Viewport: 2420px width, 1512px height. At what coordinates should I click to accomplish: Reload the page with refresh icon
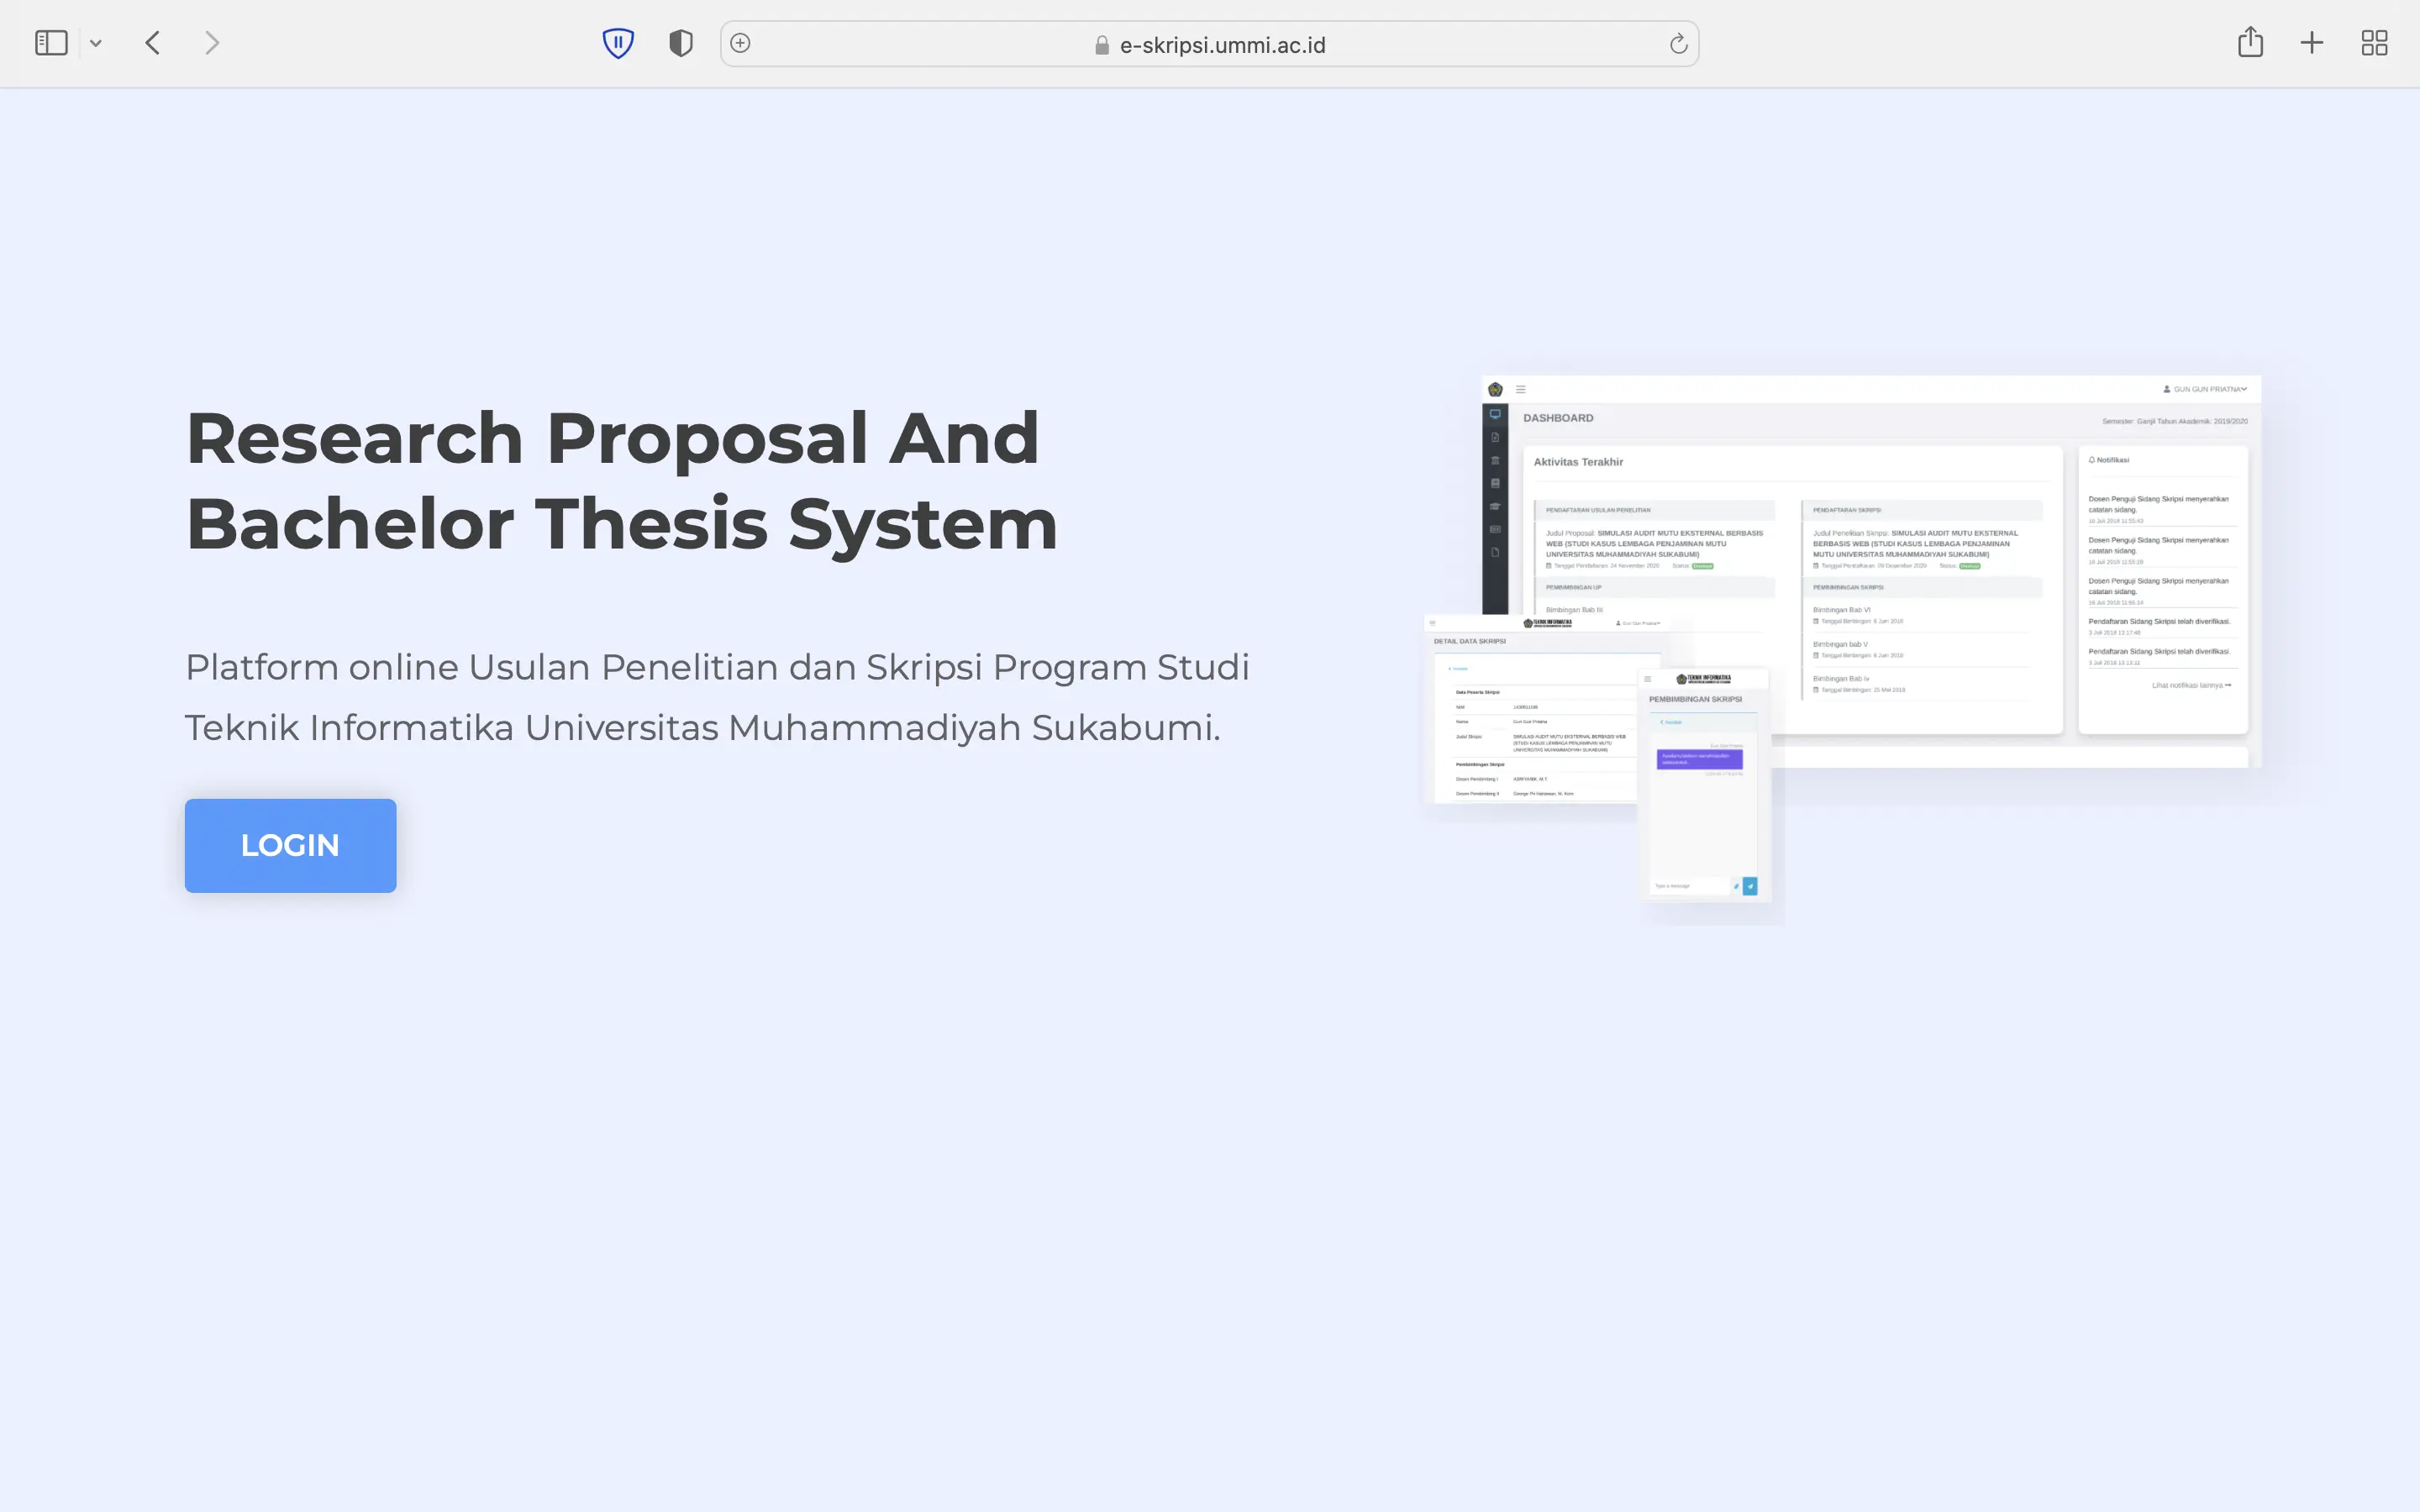(1678, 43)
